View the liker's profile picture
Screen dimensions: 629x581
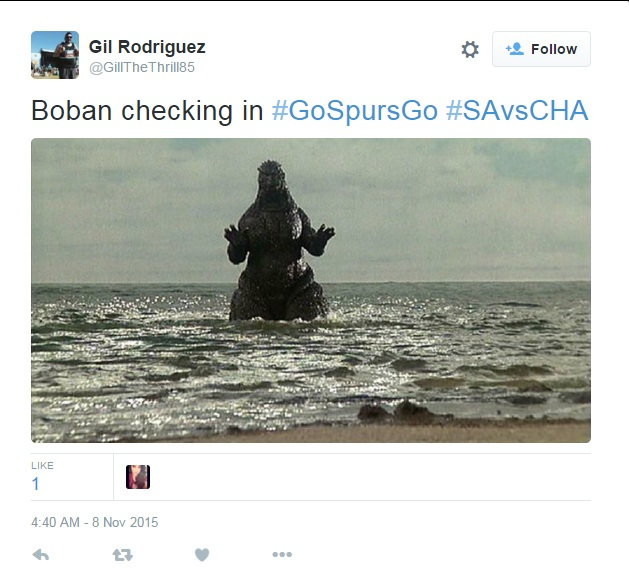pyautogui.click(x=138, y=477)
